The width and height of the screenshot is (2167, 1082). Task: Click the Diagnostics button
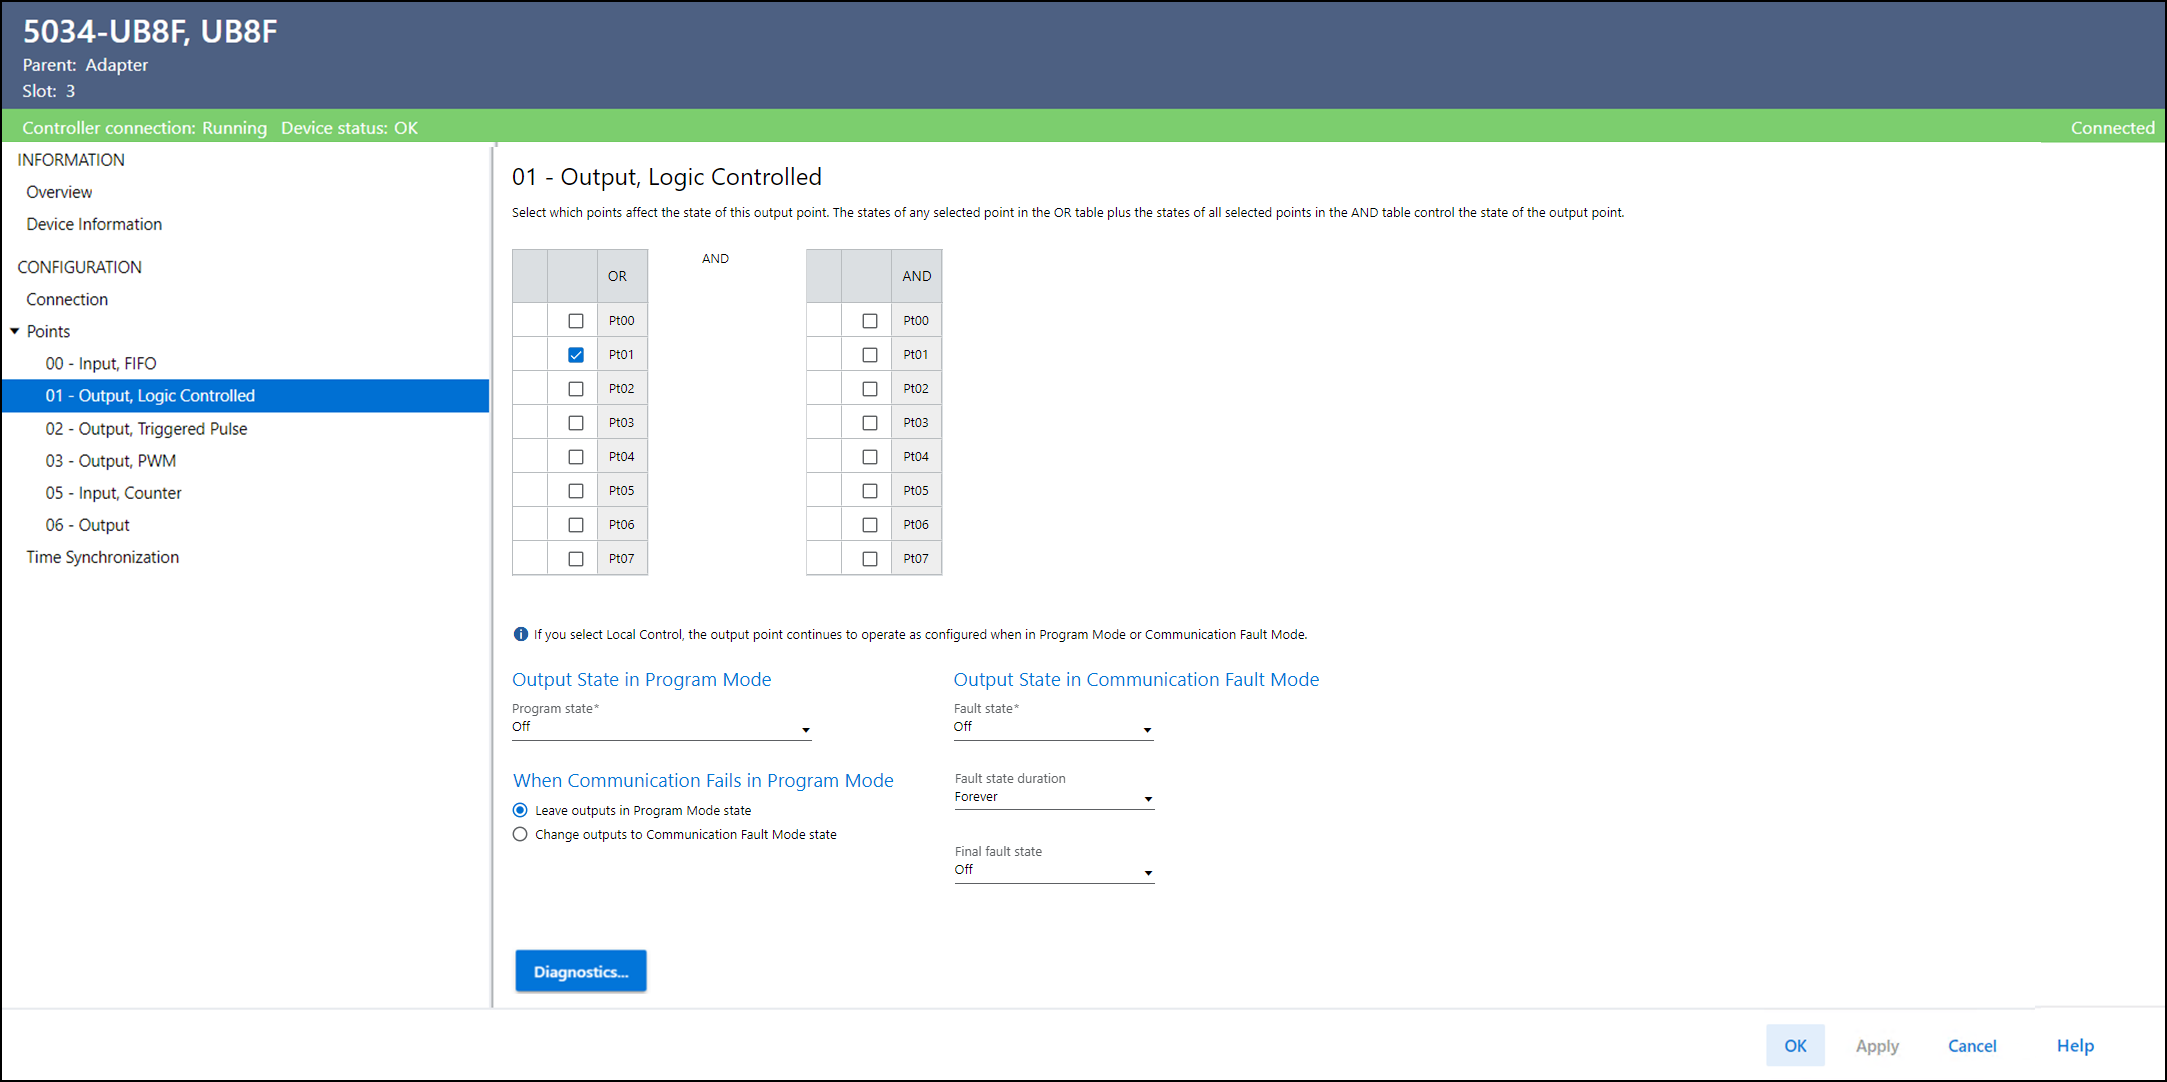click(580, 971)
